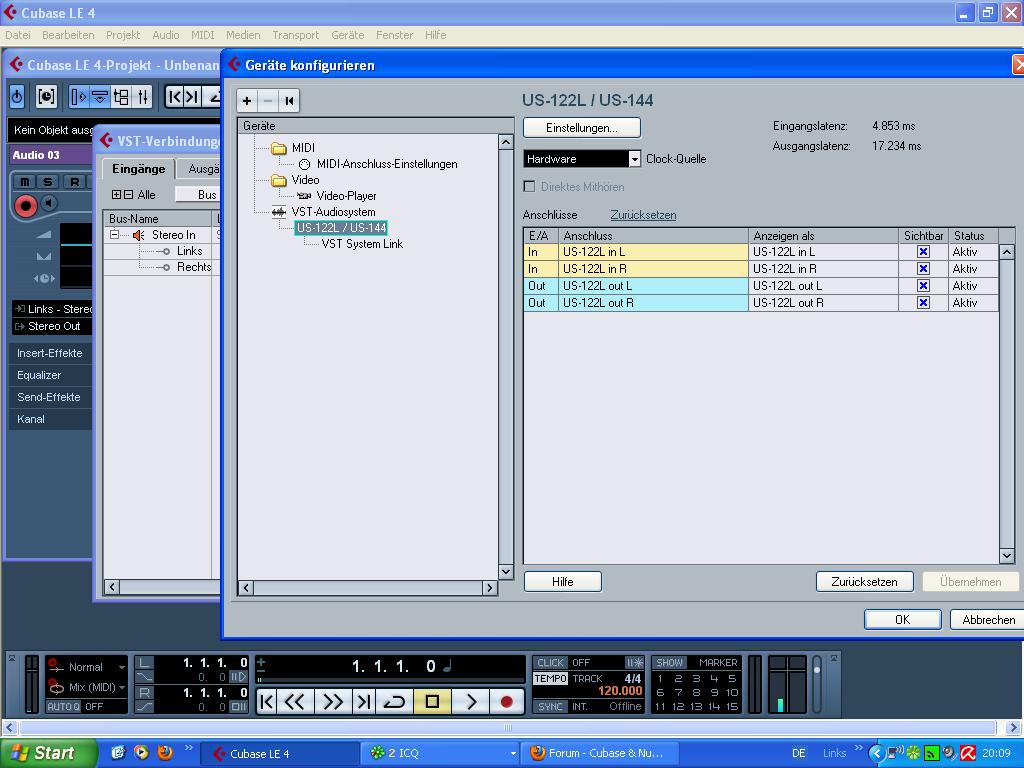Click the Windows Start button
Image resolution: width=1024 pixels, height=768 pixels.
pyautogui.click(x=47, y=754)
